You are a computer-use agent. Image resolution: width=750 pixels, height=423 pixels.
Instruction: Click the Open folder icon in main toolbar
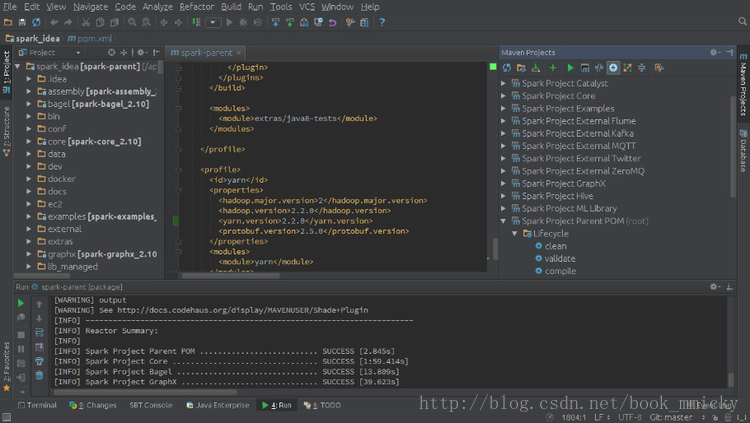(8, 22)
